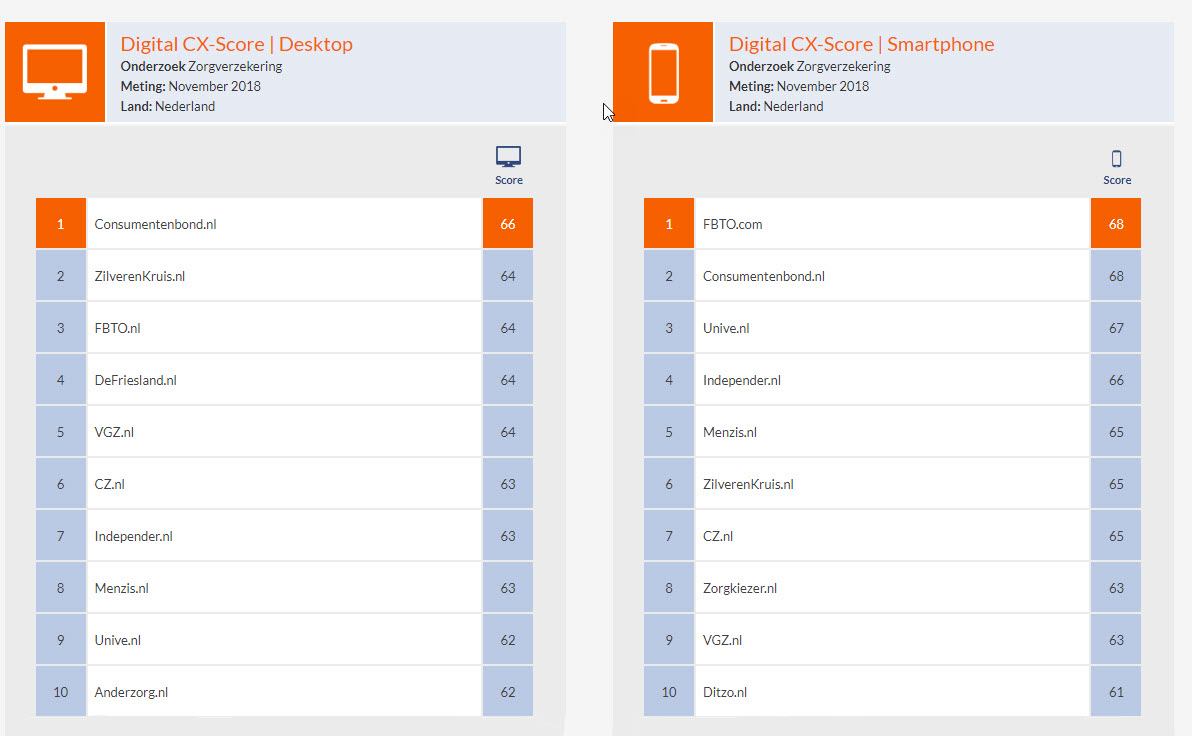Click Desktop score 64 for ZilverenKruis.nl
Screen dimensions: 1192x736
pyautogui.click(x=508, y=276)
